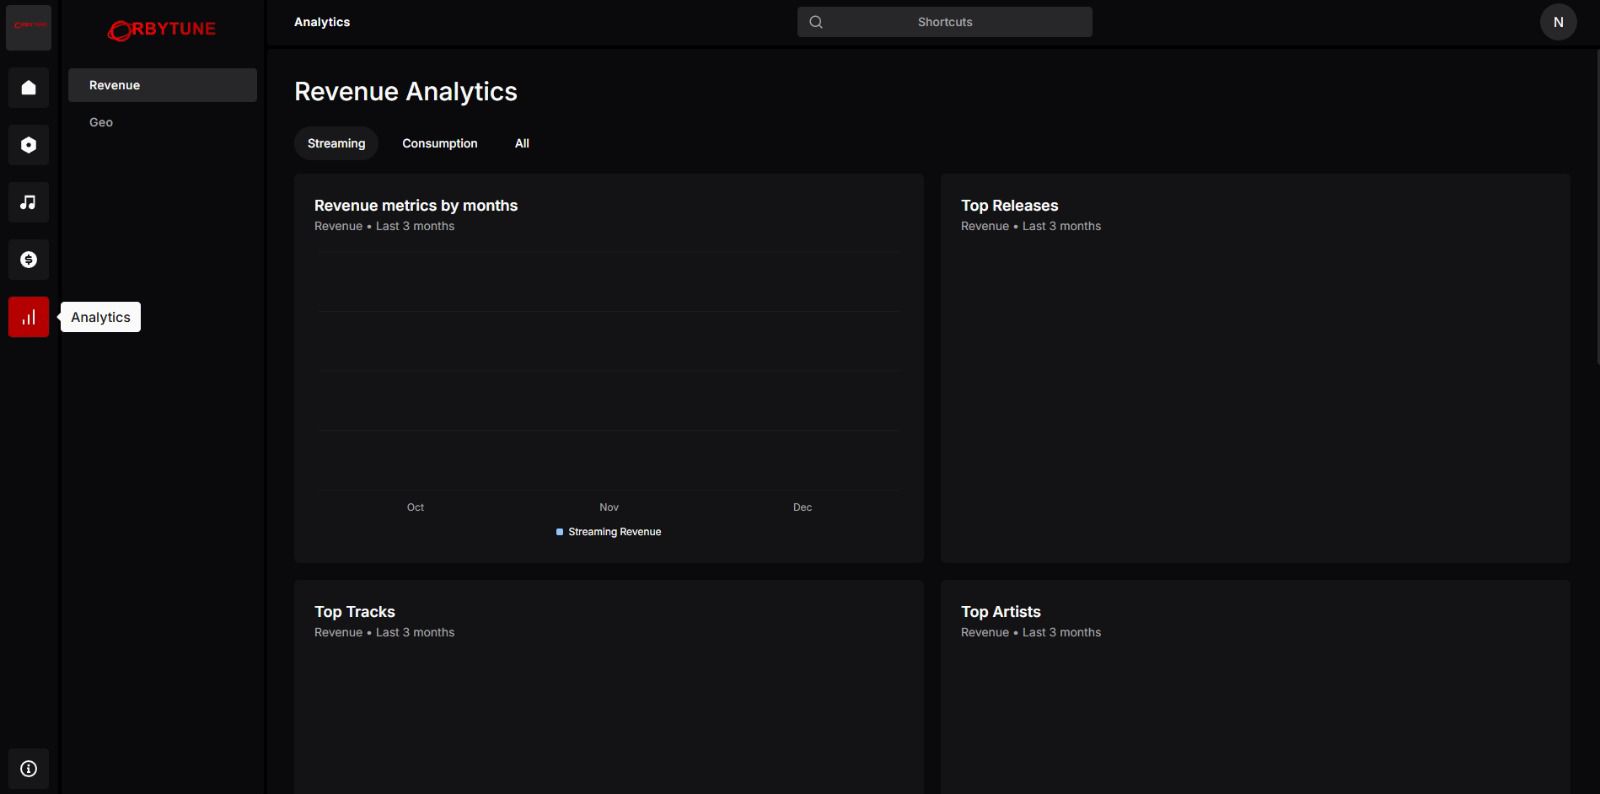Select the Streaming tab
1600x794 pixels.
tap(336, 143)
